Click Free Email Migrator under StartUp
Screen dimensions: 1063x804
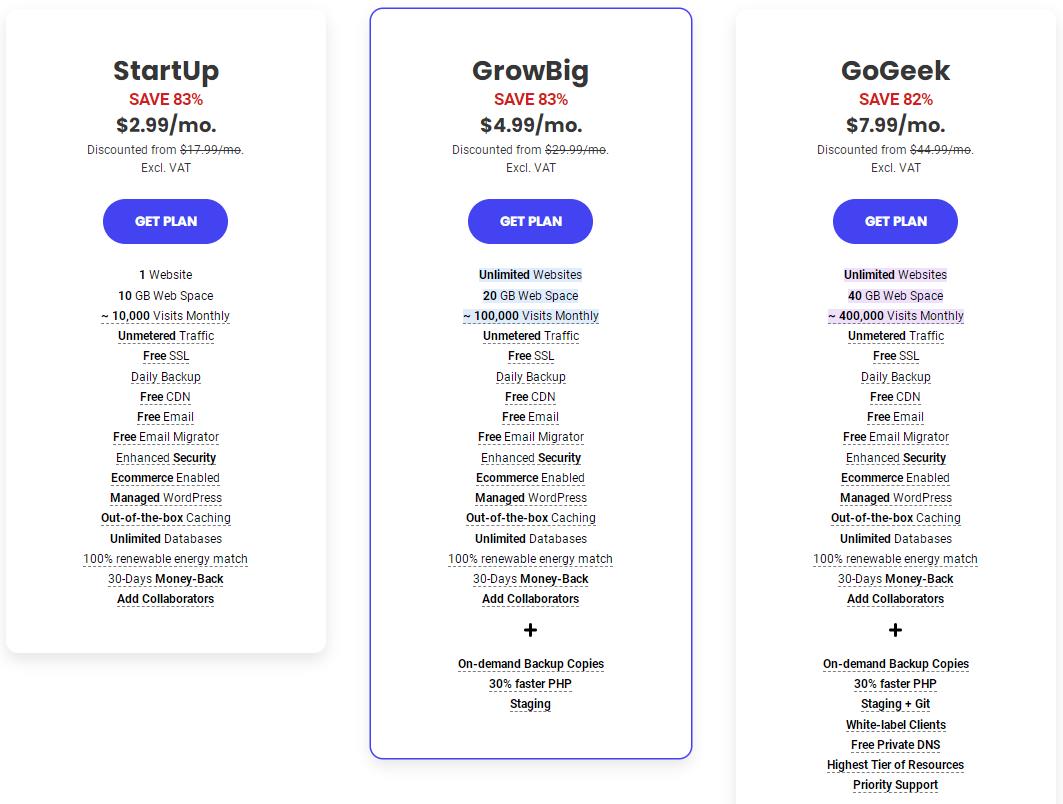(165, 437)
